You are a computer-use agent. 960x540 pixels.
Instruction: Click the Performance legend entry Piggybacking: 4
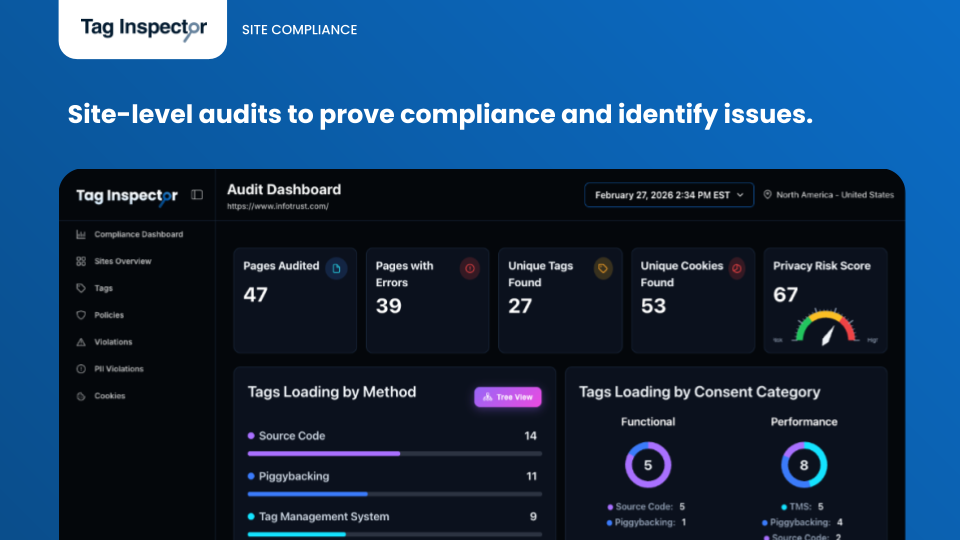click(802, 523)
